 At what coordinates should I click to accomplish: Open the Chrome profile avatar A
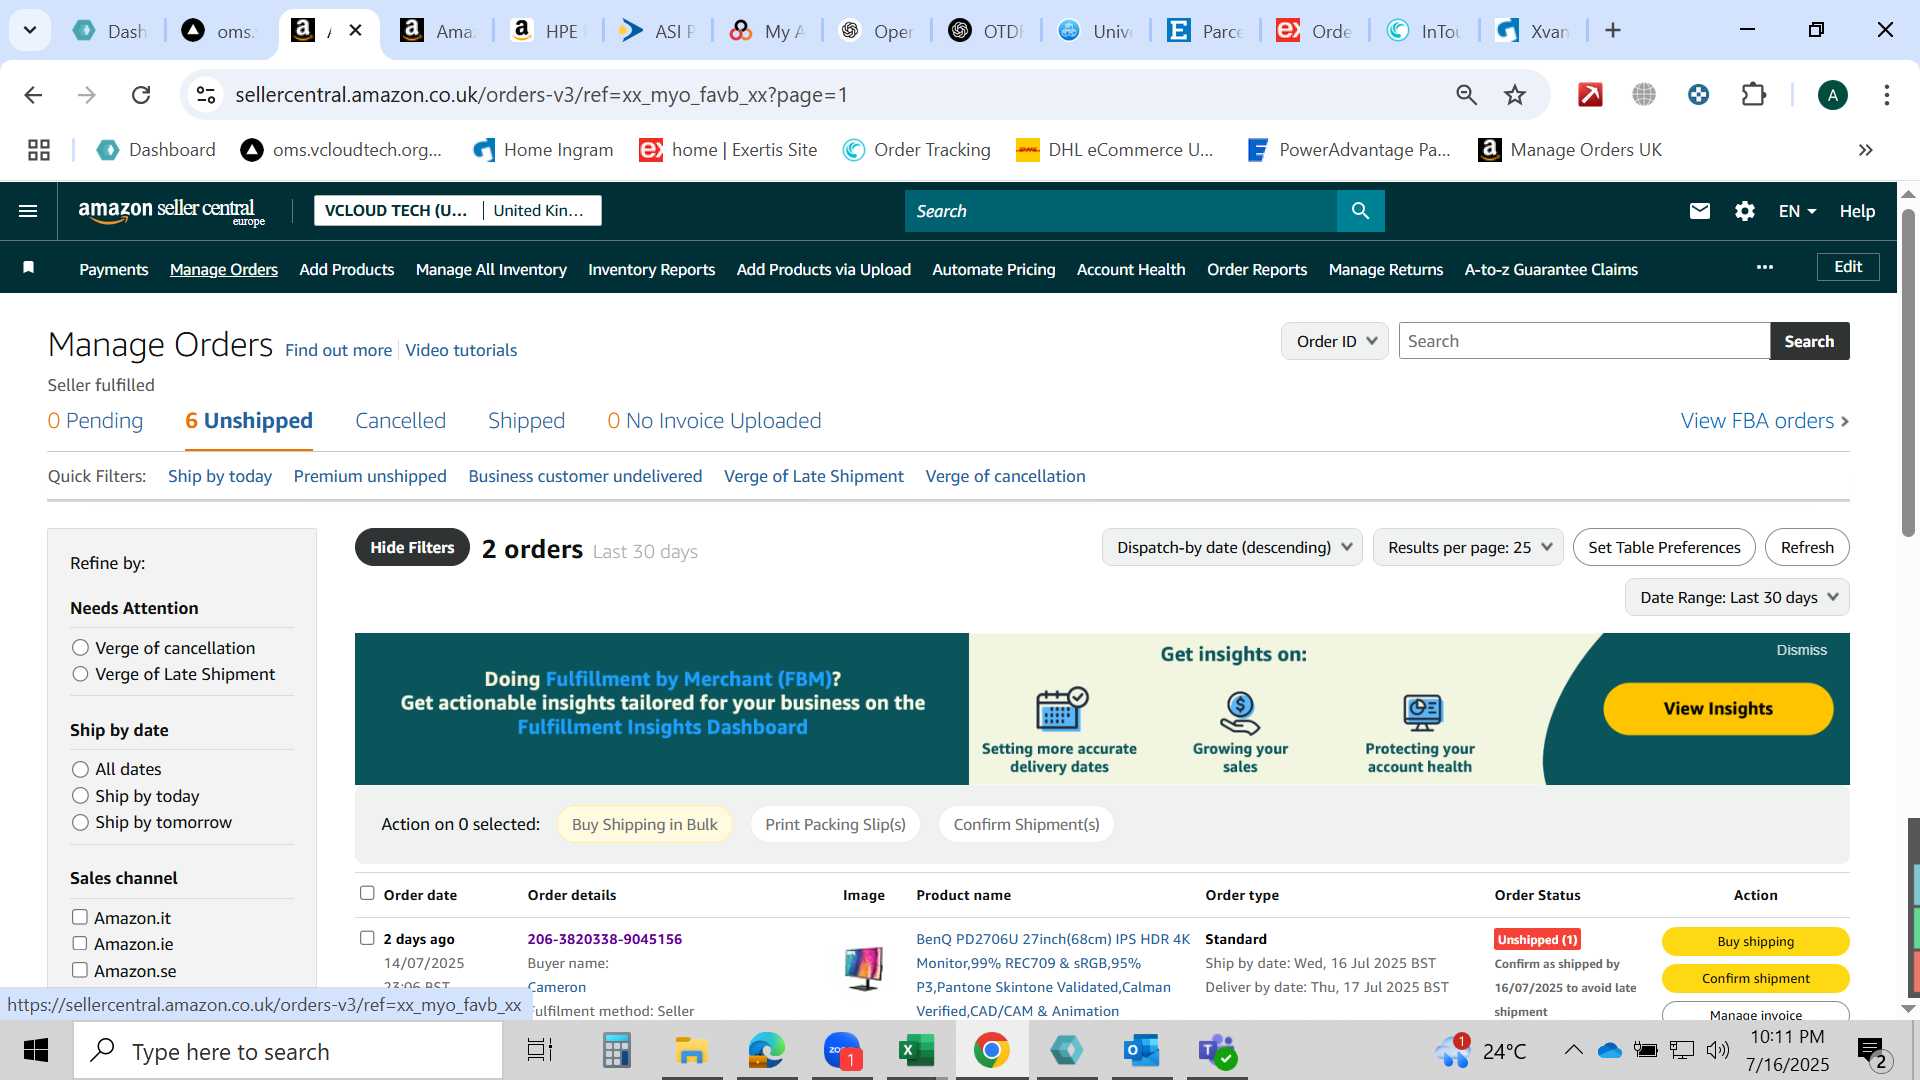coord(1832,95)
